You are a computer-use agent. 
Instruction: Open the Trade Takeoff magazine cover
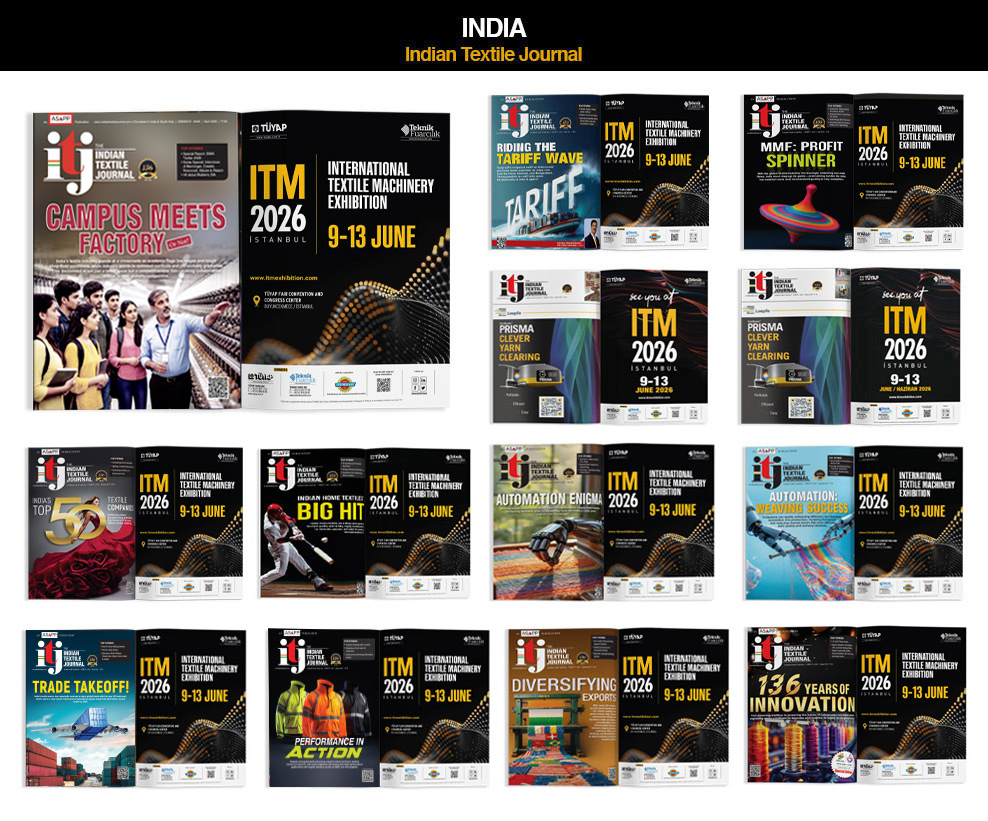pyautogui.click(x=80, y=706)
